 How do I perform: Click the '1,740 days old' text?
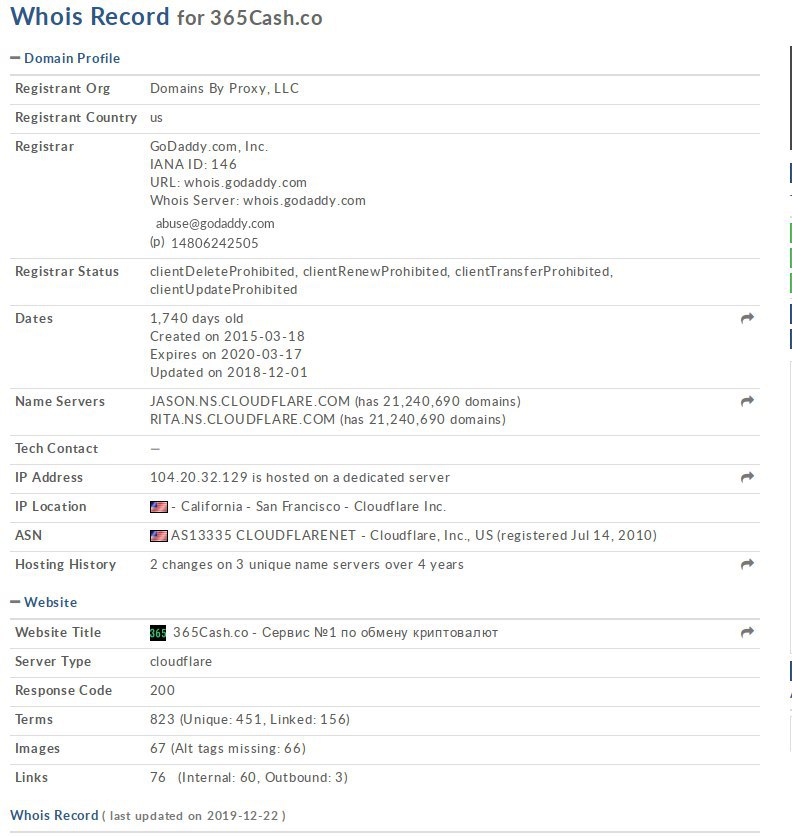196,319
